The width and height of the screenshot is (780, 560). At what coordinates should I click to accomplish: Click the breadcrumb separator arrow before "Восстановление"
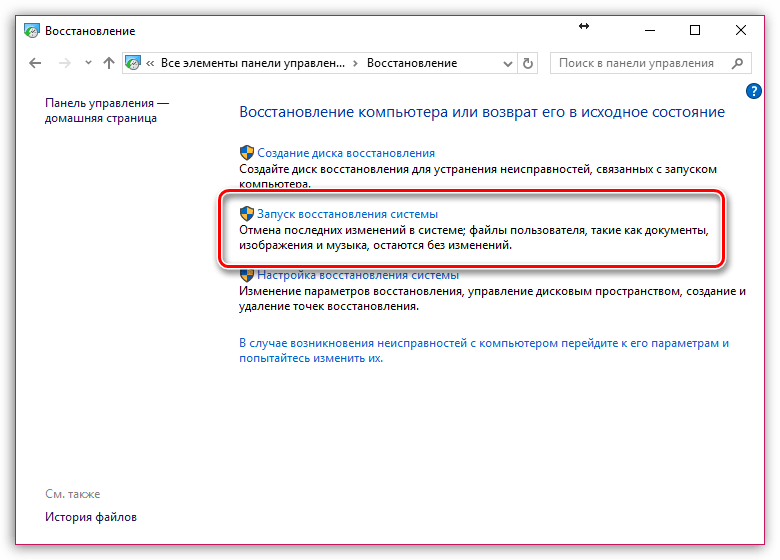355,63
